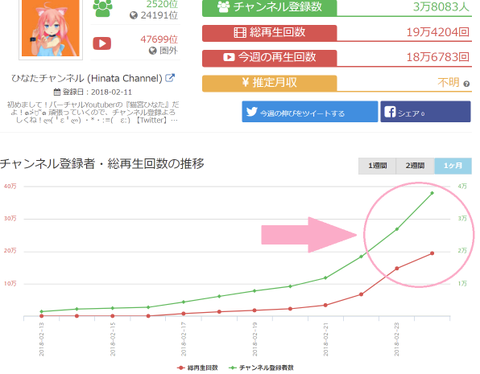Share on Facebook with シェア button
The width and height of the screenshot is (480, 374).
coord(426,112)
